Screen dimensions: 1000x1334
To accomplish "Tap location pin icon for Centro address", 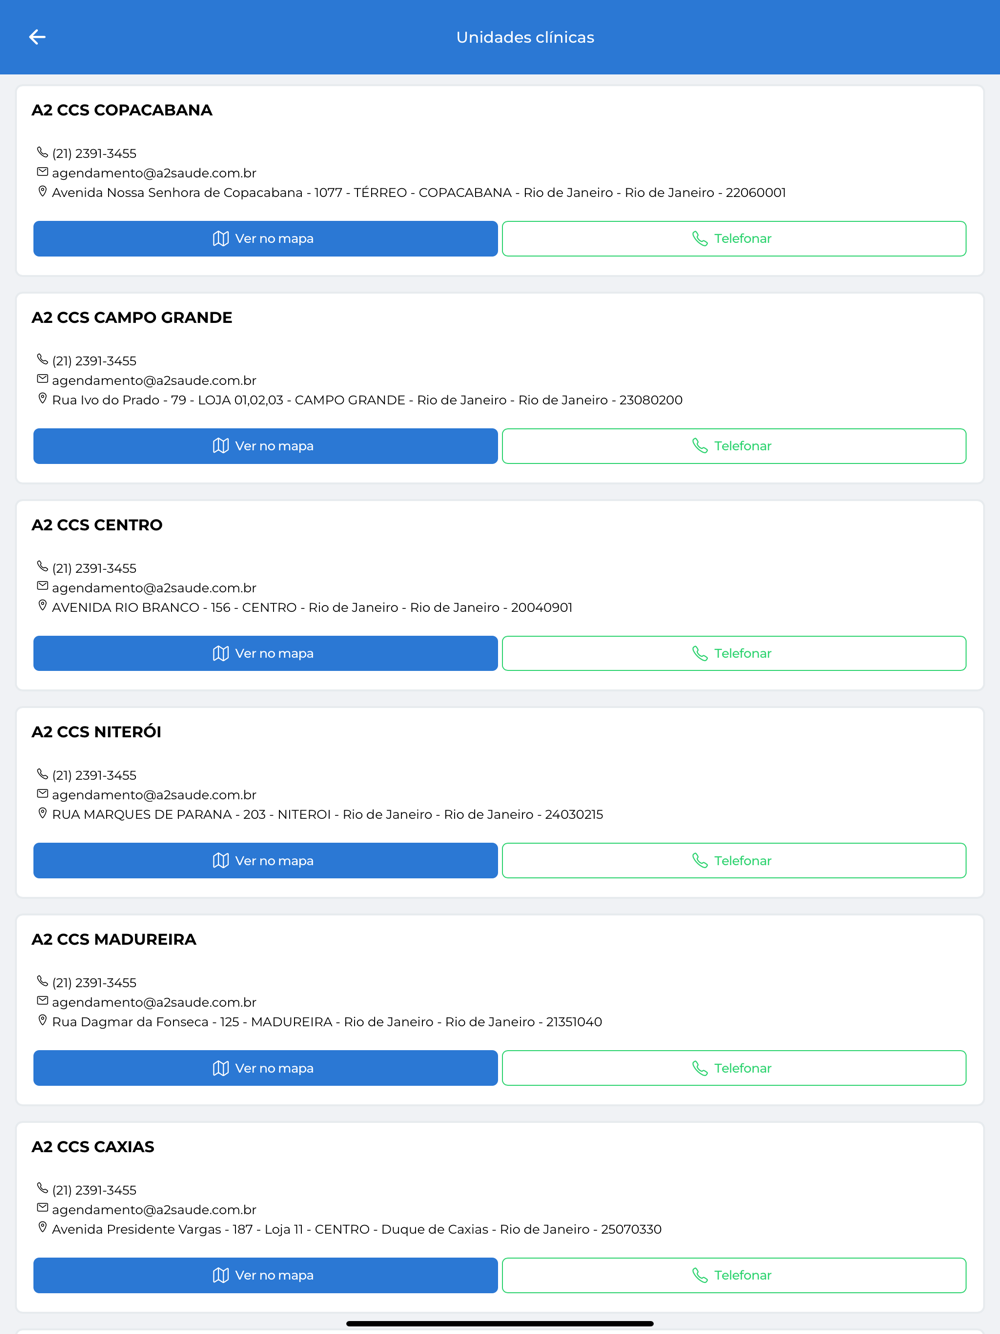I will click(42, 606).
